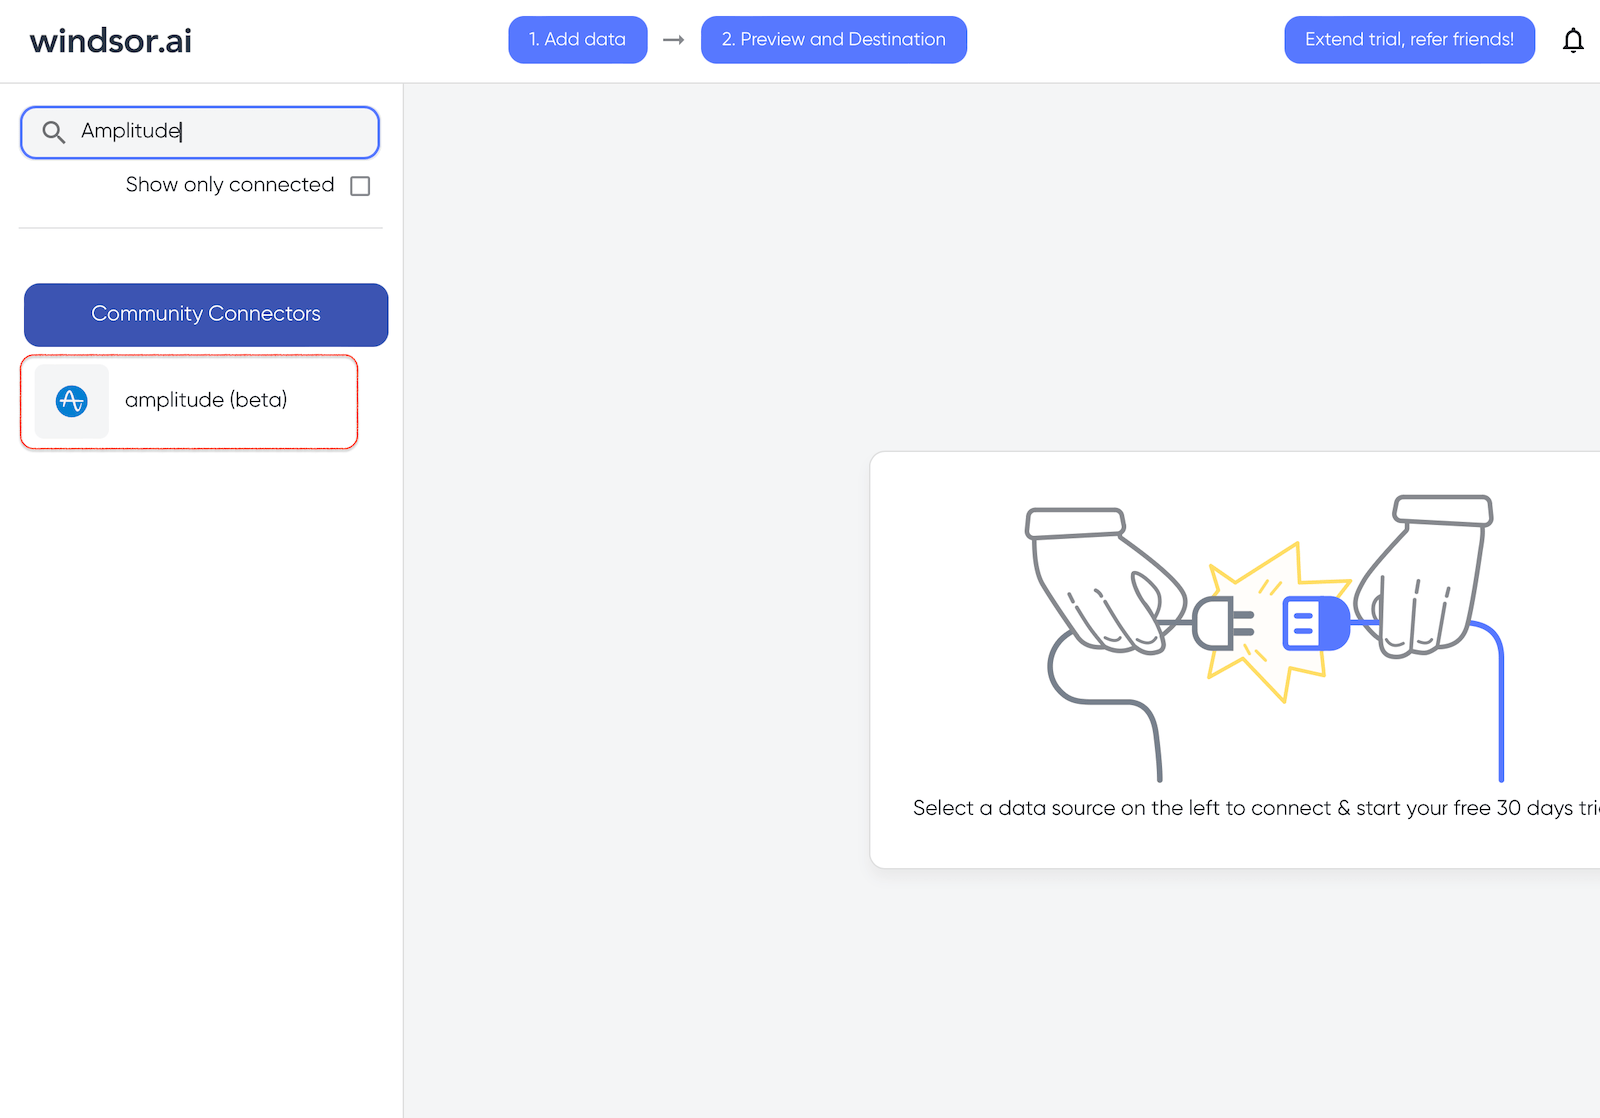Select the amplitude (beta) connector

pos(189,402)
